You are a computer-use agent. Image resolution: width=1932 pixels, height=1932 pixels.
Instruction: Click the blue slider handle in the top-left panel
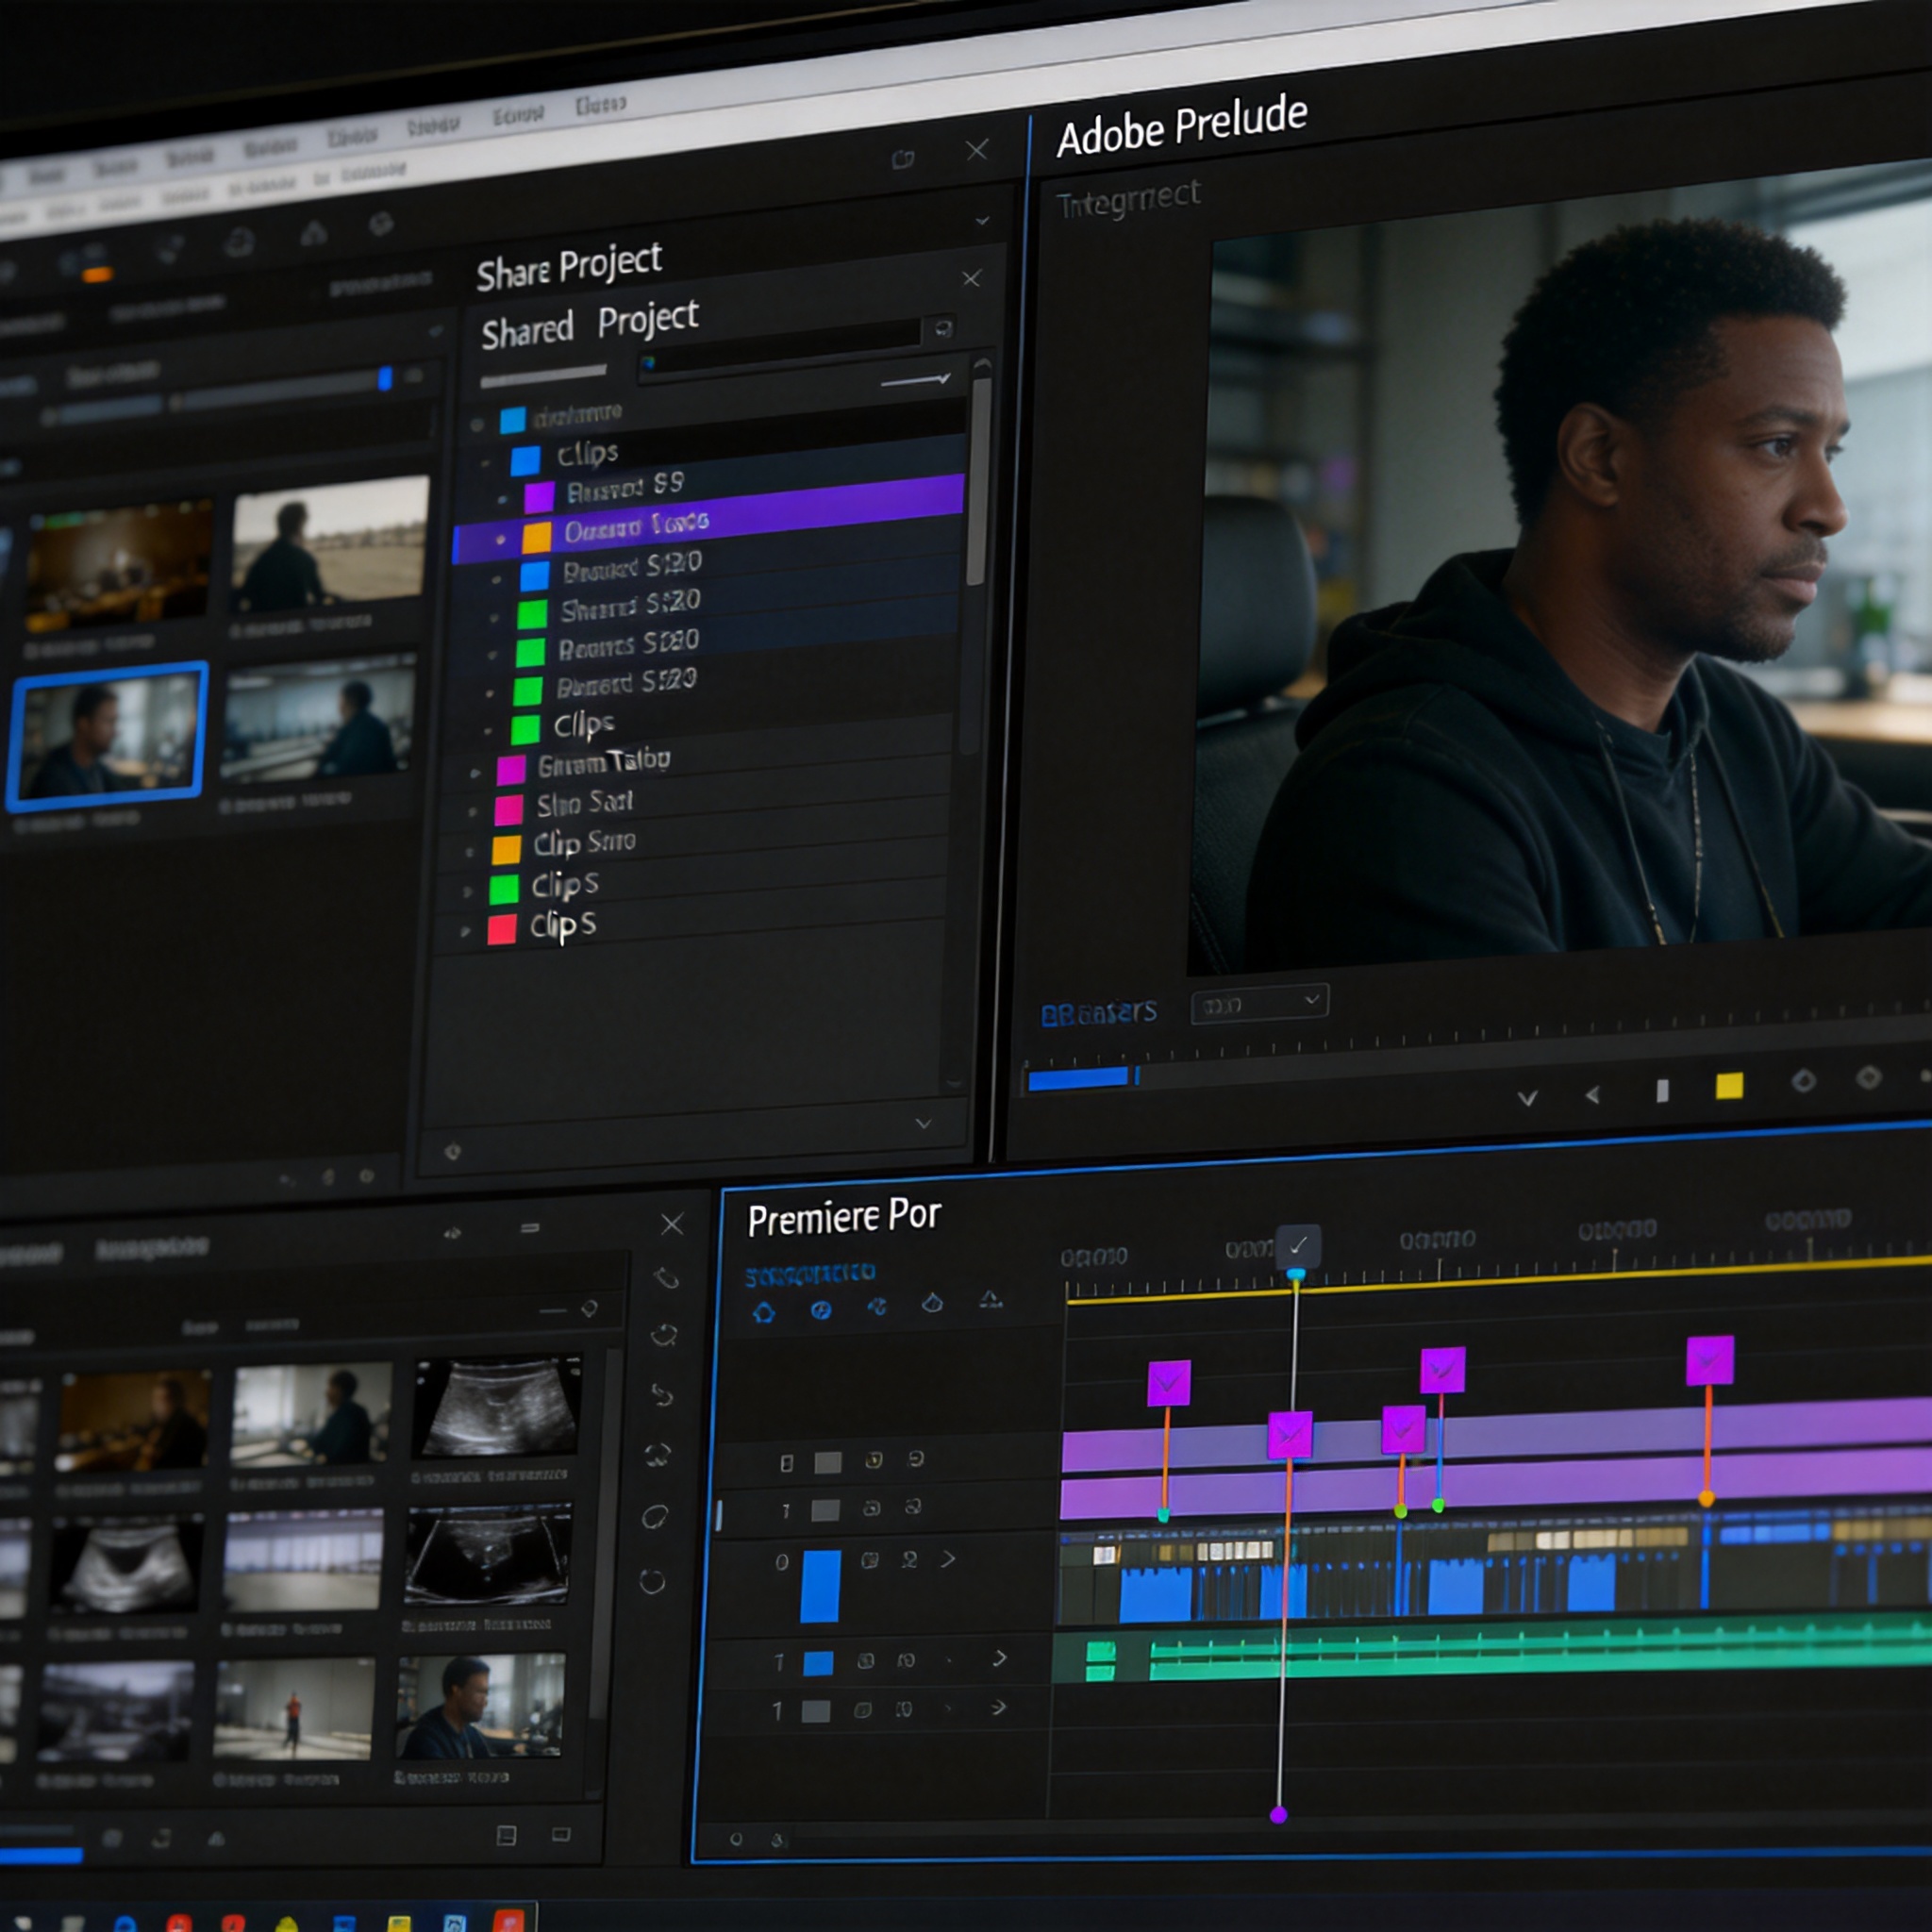coord(385,378)
